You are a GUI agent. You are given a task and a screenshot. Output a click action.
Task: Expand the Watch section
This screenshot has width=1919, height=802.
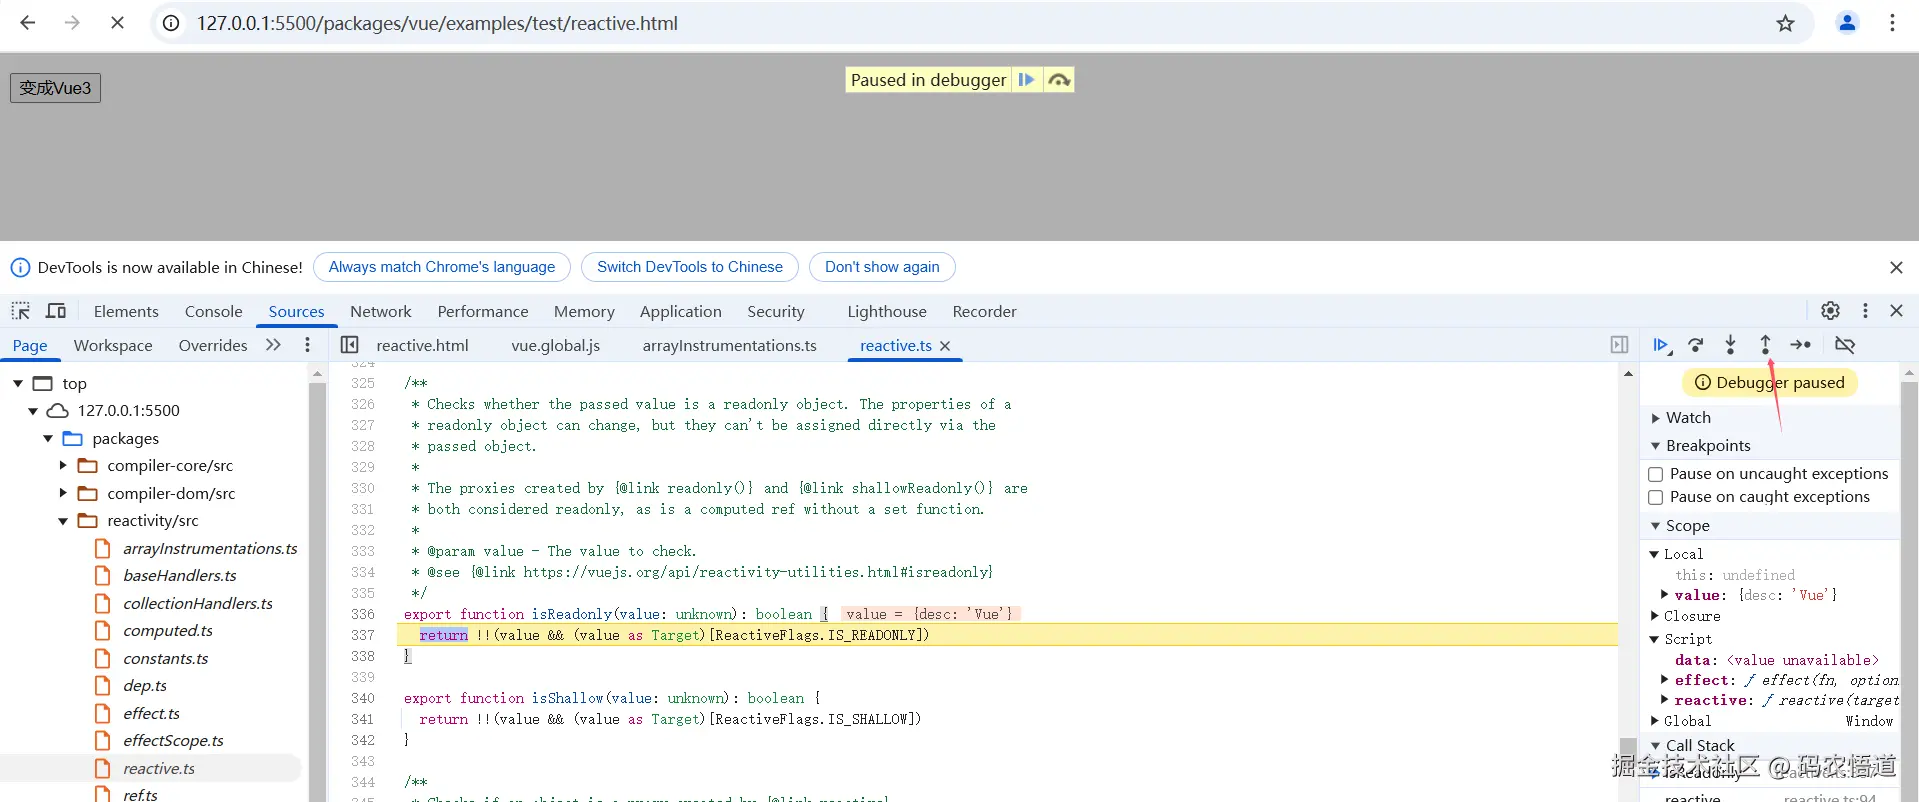tap(1655, 418)
